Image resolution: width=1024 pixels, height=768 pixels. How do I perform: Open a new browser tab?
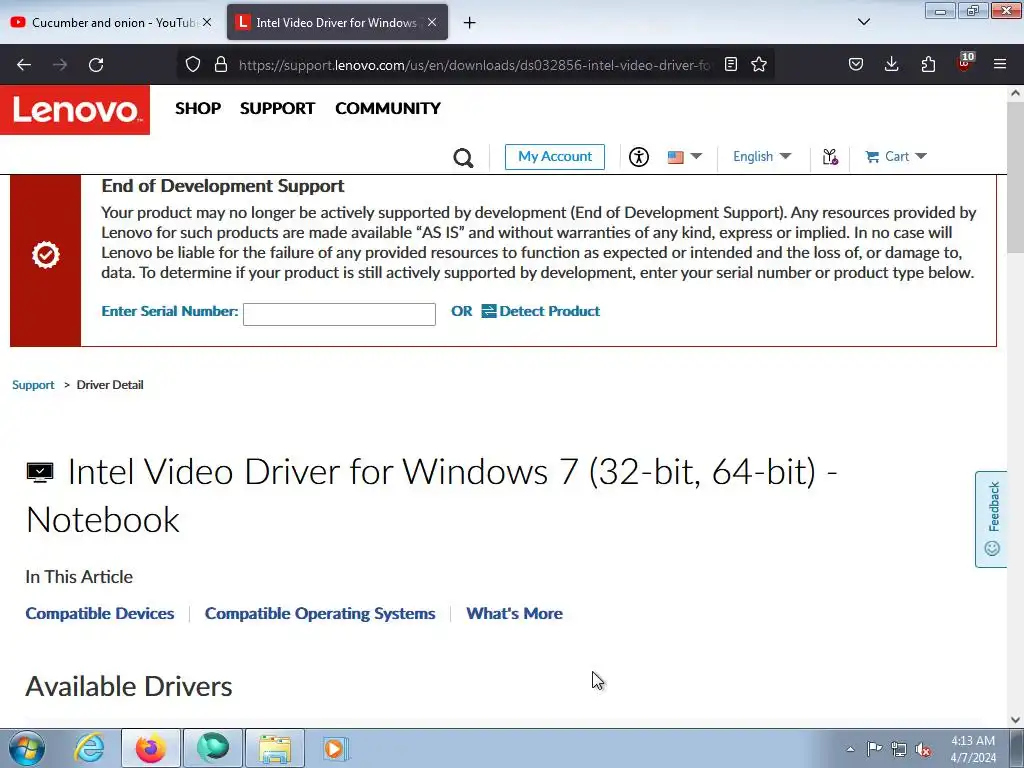click(470, 23)
